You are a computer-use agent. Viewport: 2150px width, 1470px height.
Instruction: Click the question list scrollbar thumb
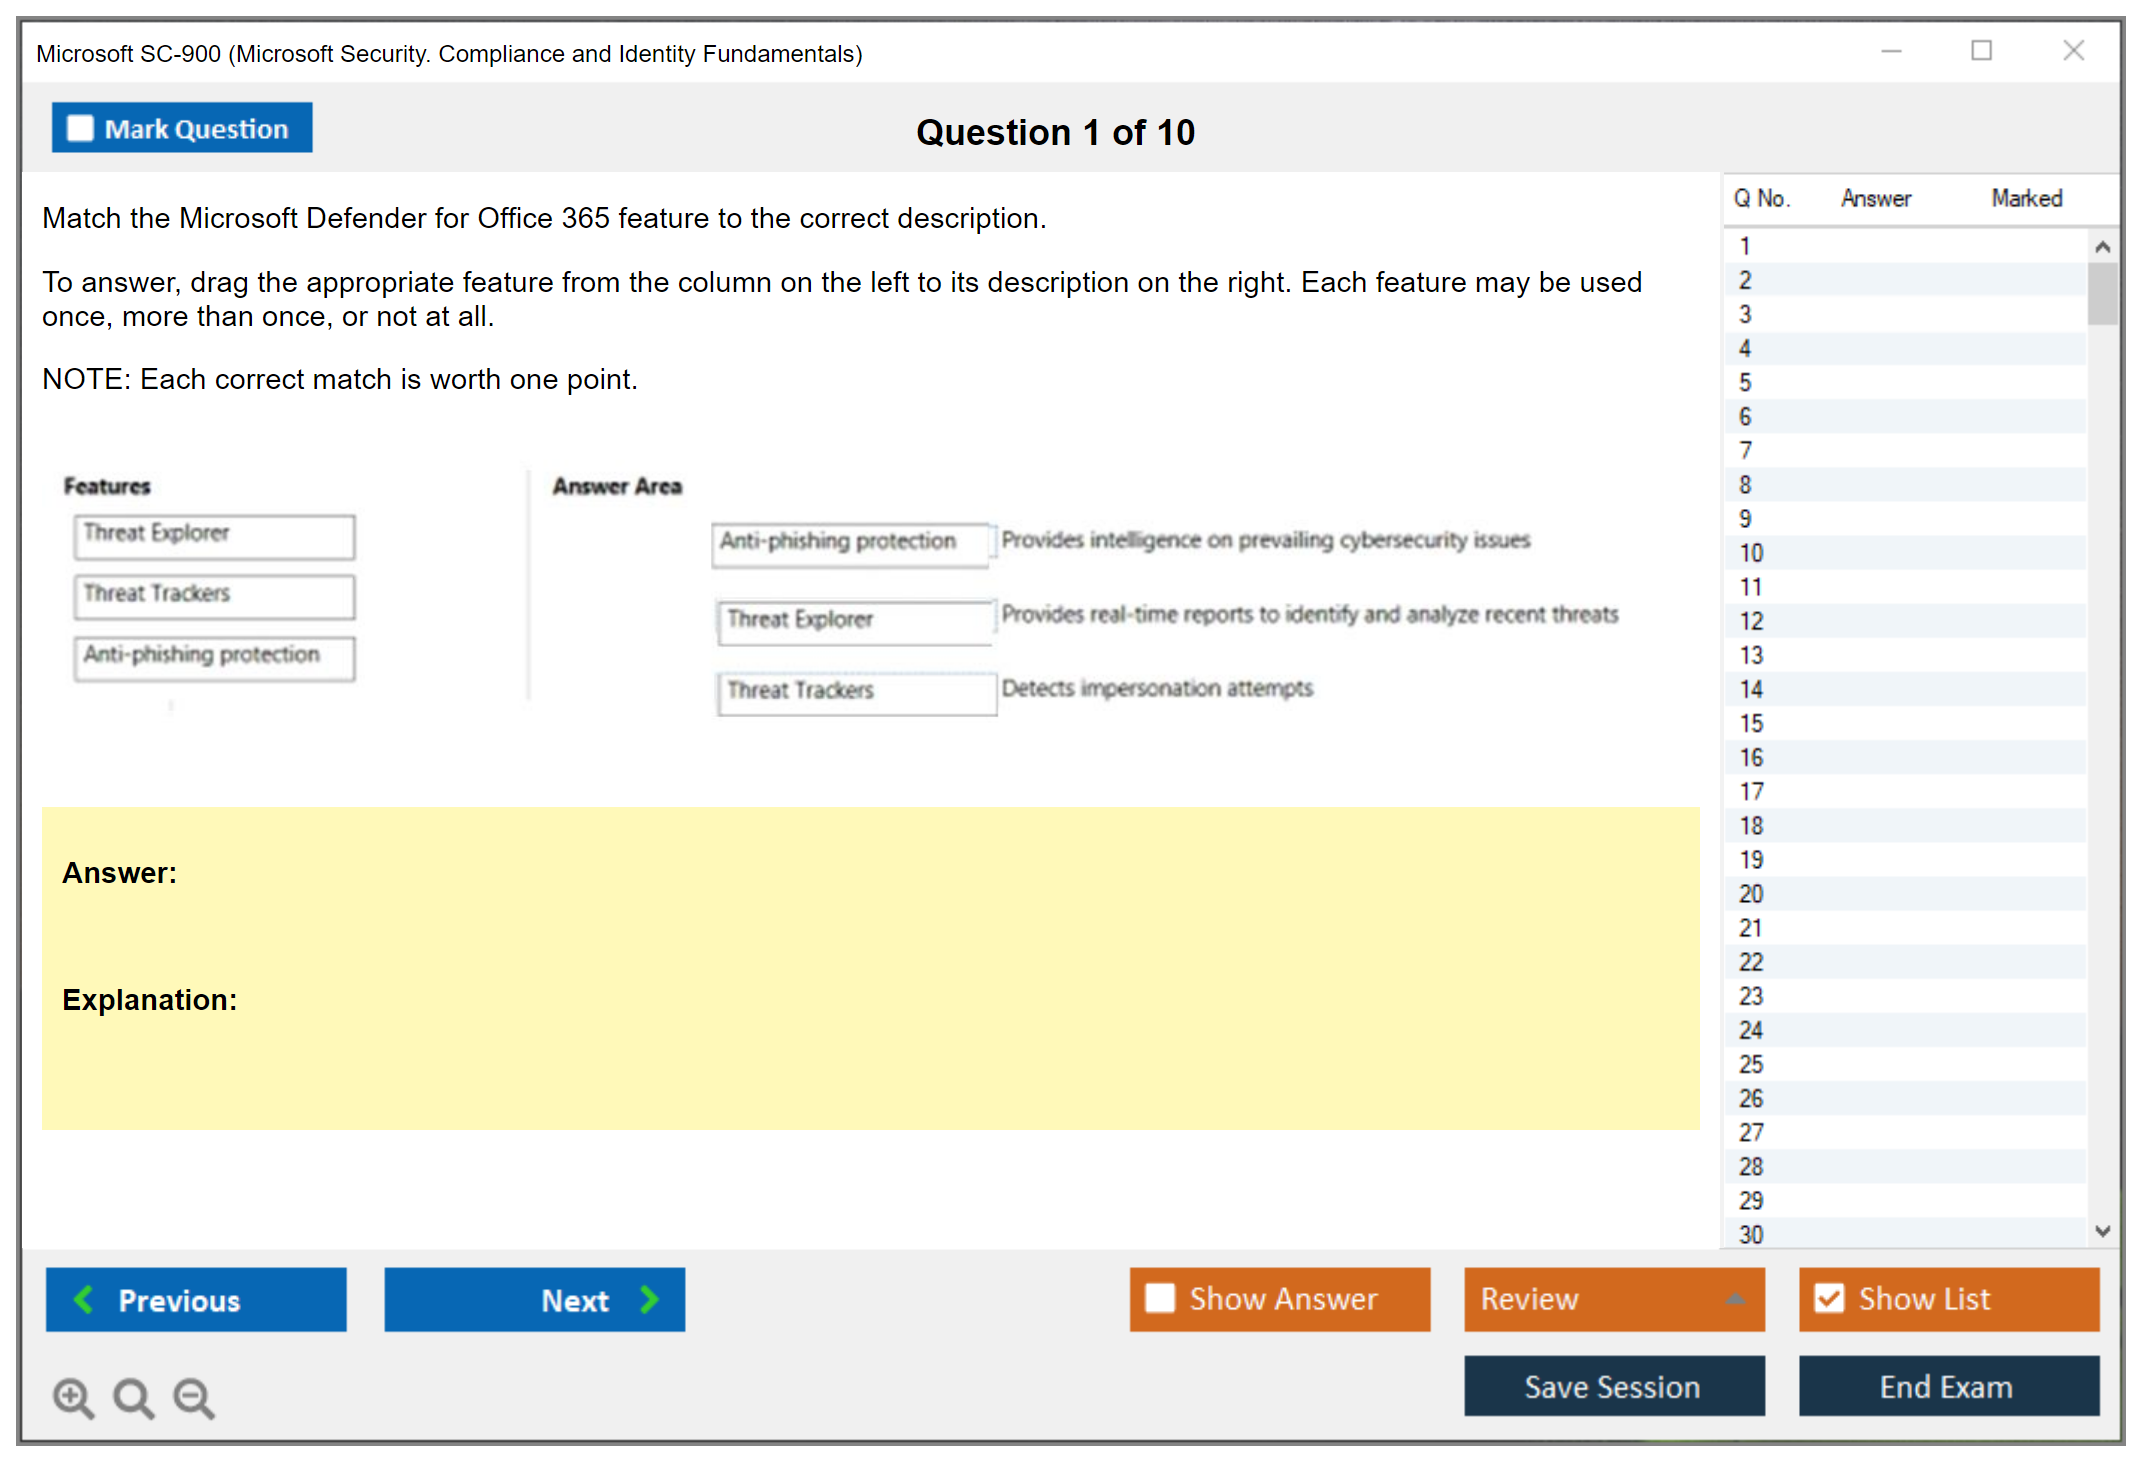(2102, 293)
